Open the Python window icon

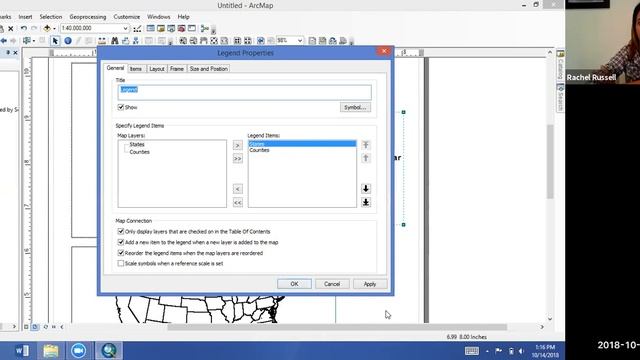point(192,29)
